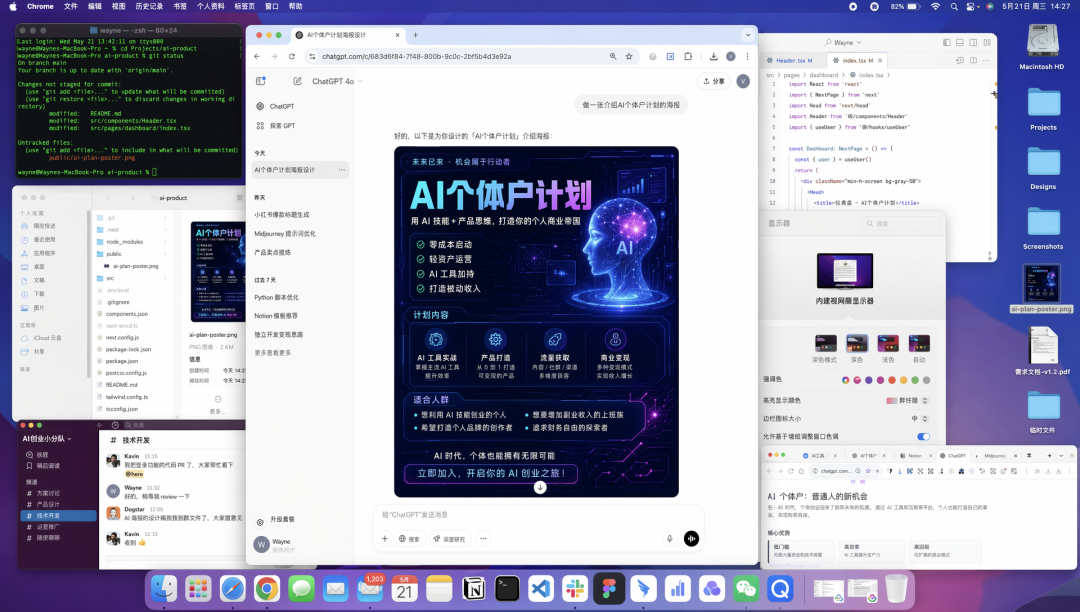Open WeChat from the Dock
1080x612 pixels.
pyautogui.click(x=745, y=589)
